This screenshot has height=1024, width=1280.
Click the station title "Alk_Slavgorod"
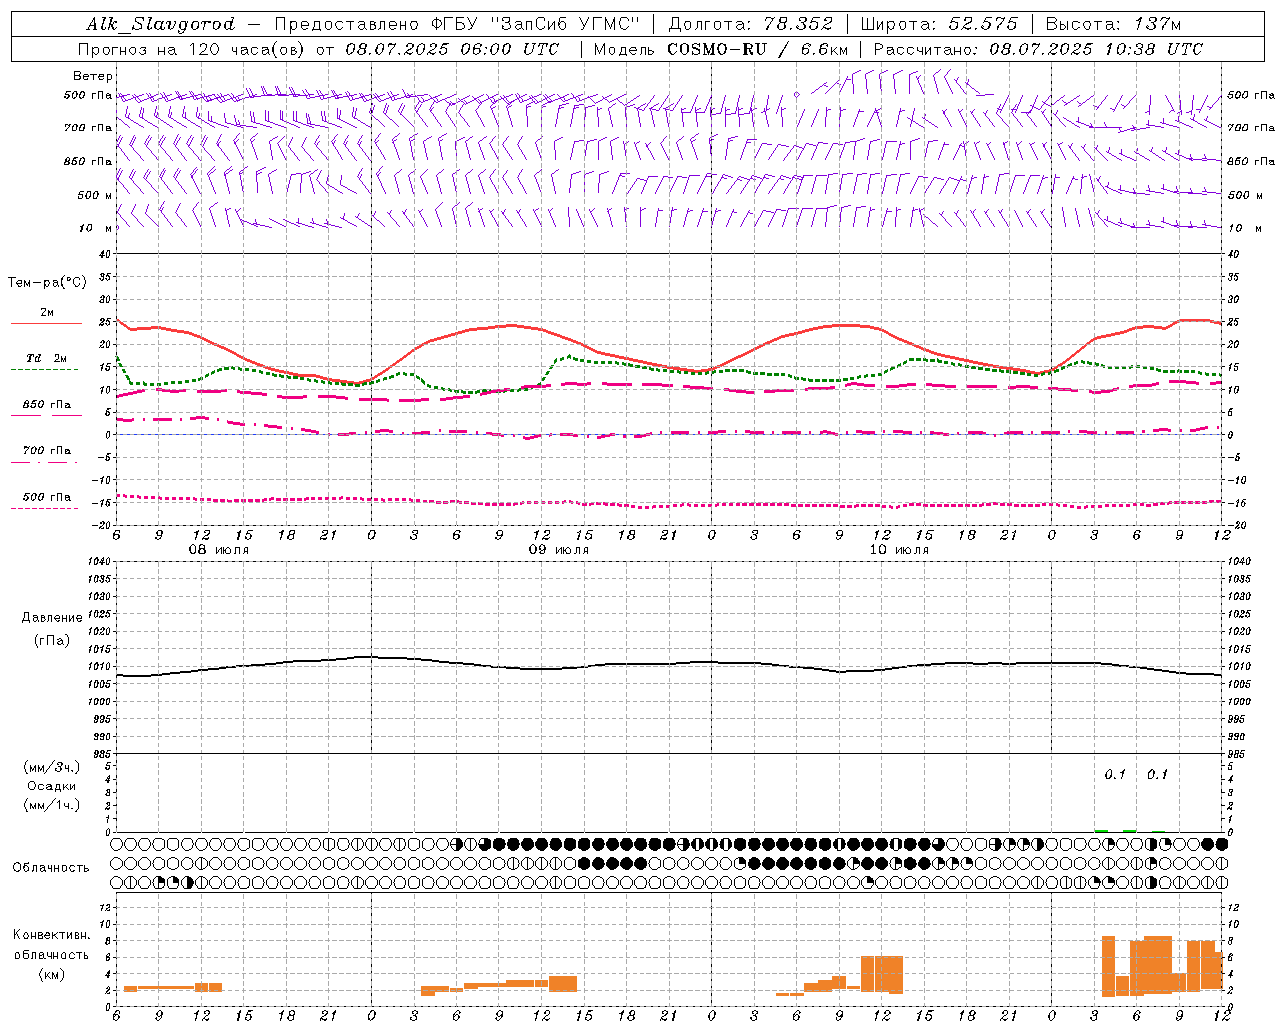coord(161,24)
